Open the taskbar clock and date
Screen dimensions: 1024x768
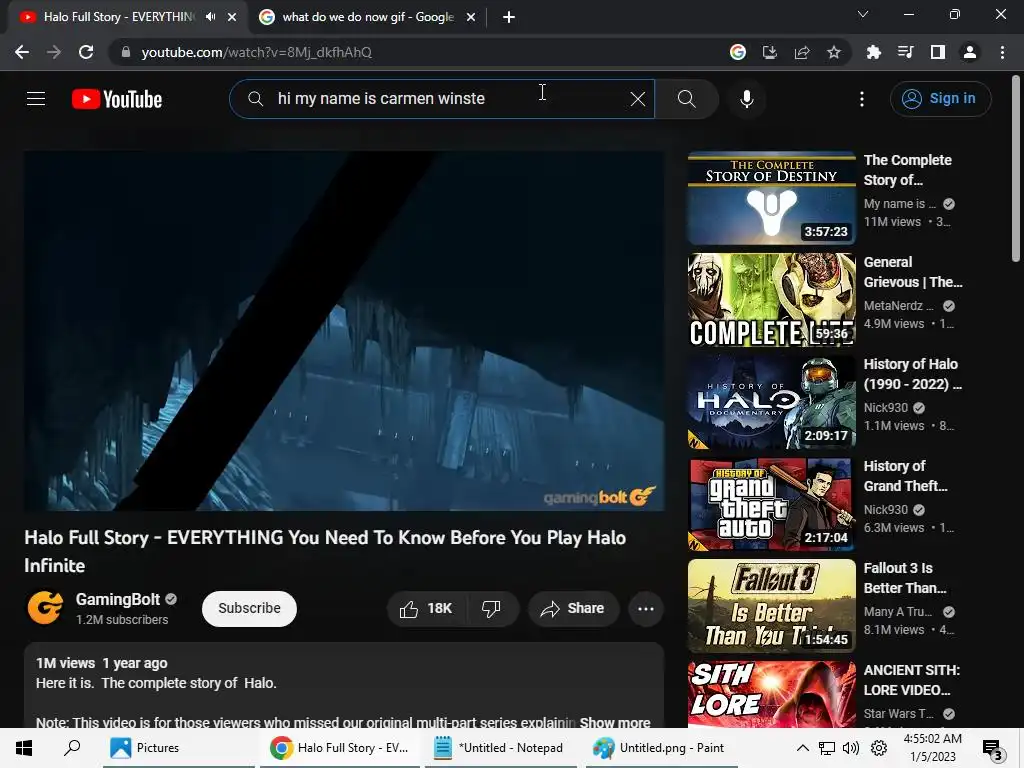(933, 748)
